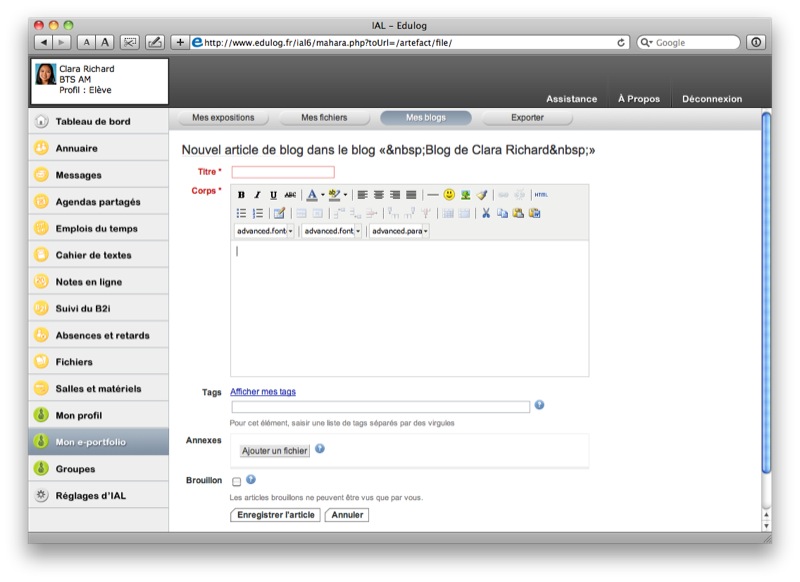Click the help icon next to Tags field
The width and height of the screenshot is (800, 582).
pyautogui.click(x=539, y=405)
